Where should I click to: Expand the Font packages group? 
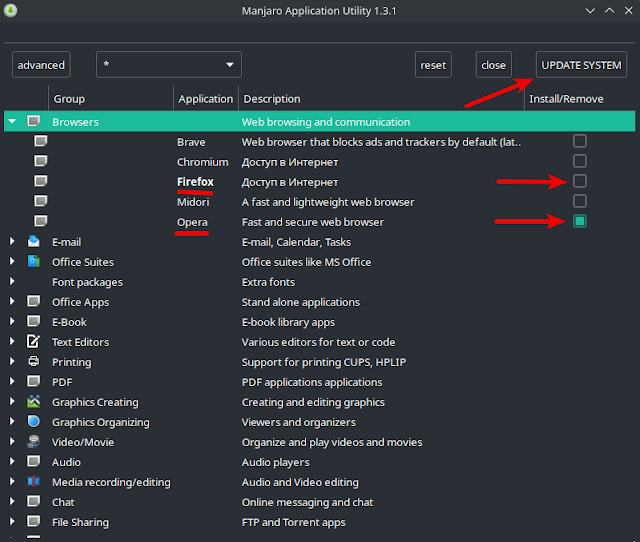(12, 281)
